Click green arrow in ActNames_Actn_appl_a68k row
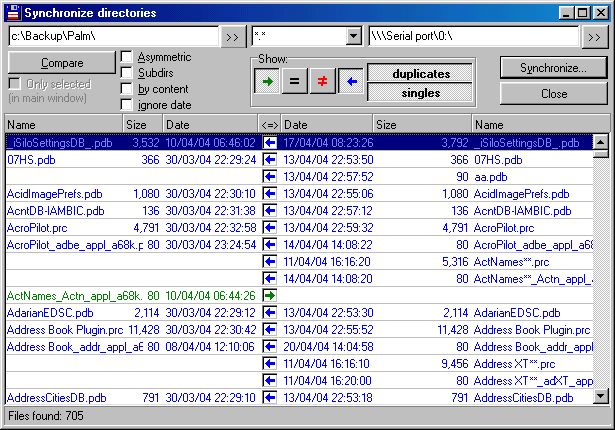 pyautogui.click(x=270, y=295)
